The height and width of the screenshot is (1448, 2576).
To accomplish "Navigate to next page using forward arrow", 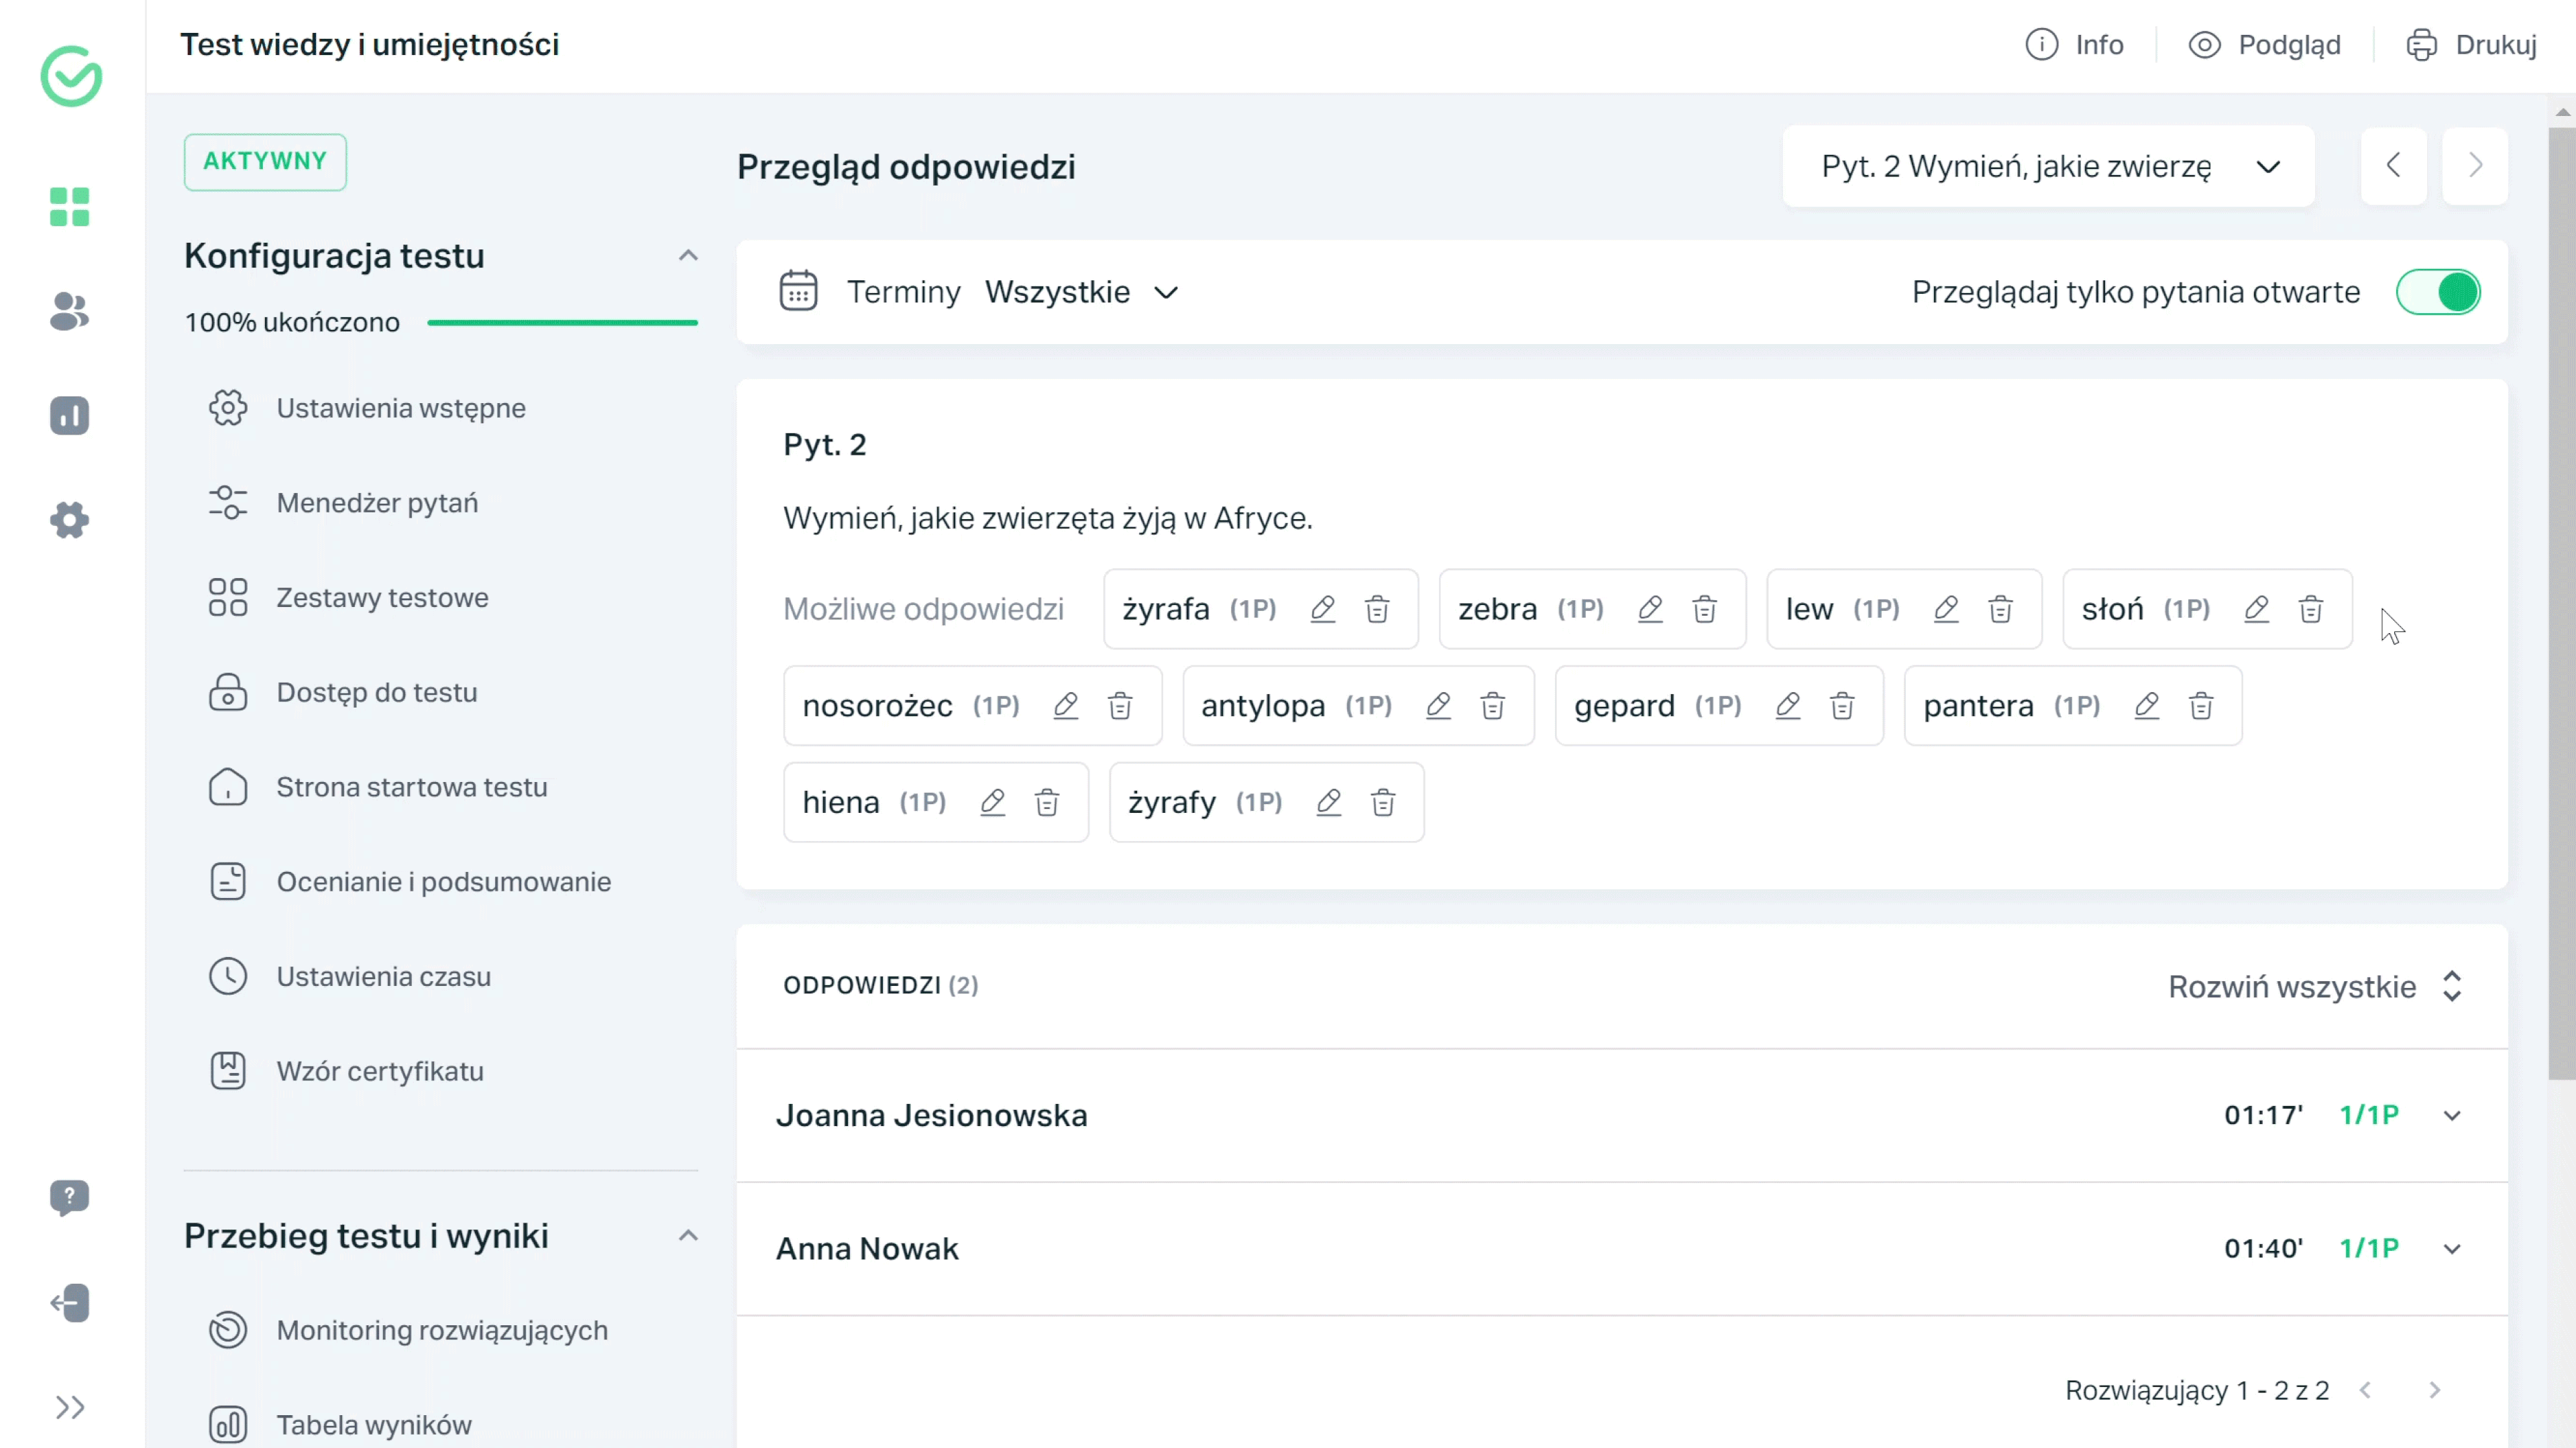I will pyautogui.click(x=2475, y=164).
